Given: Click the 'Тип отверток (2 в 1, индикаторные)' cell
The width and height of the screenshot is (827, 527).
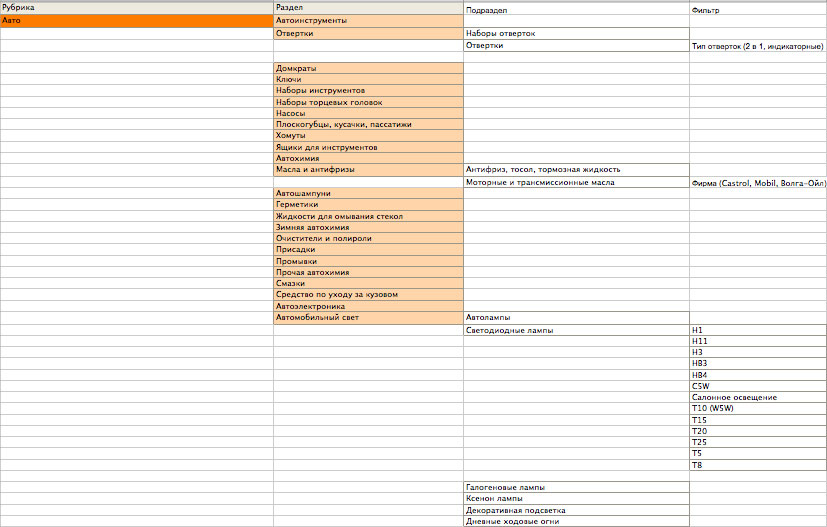Looking at the screenshot, I should tap(757, 46).
